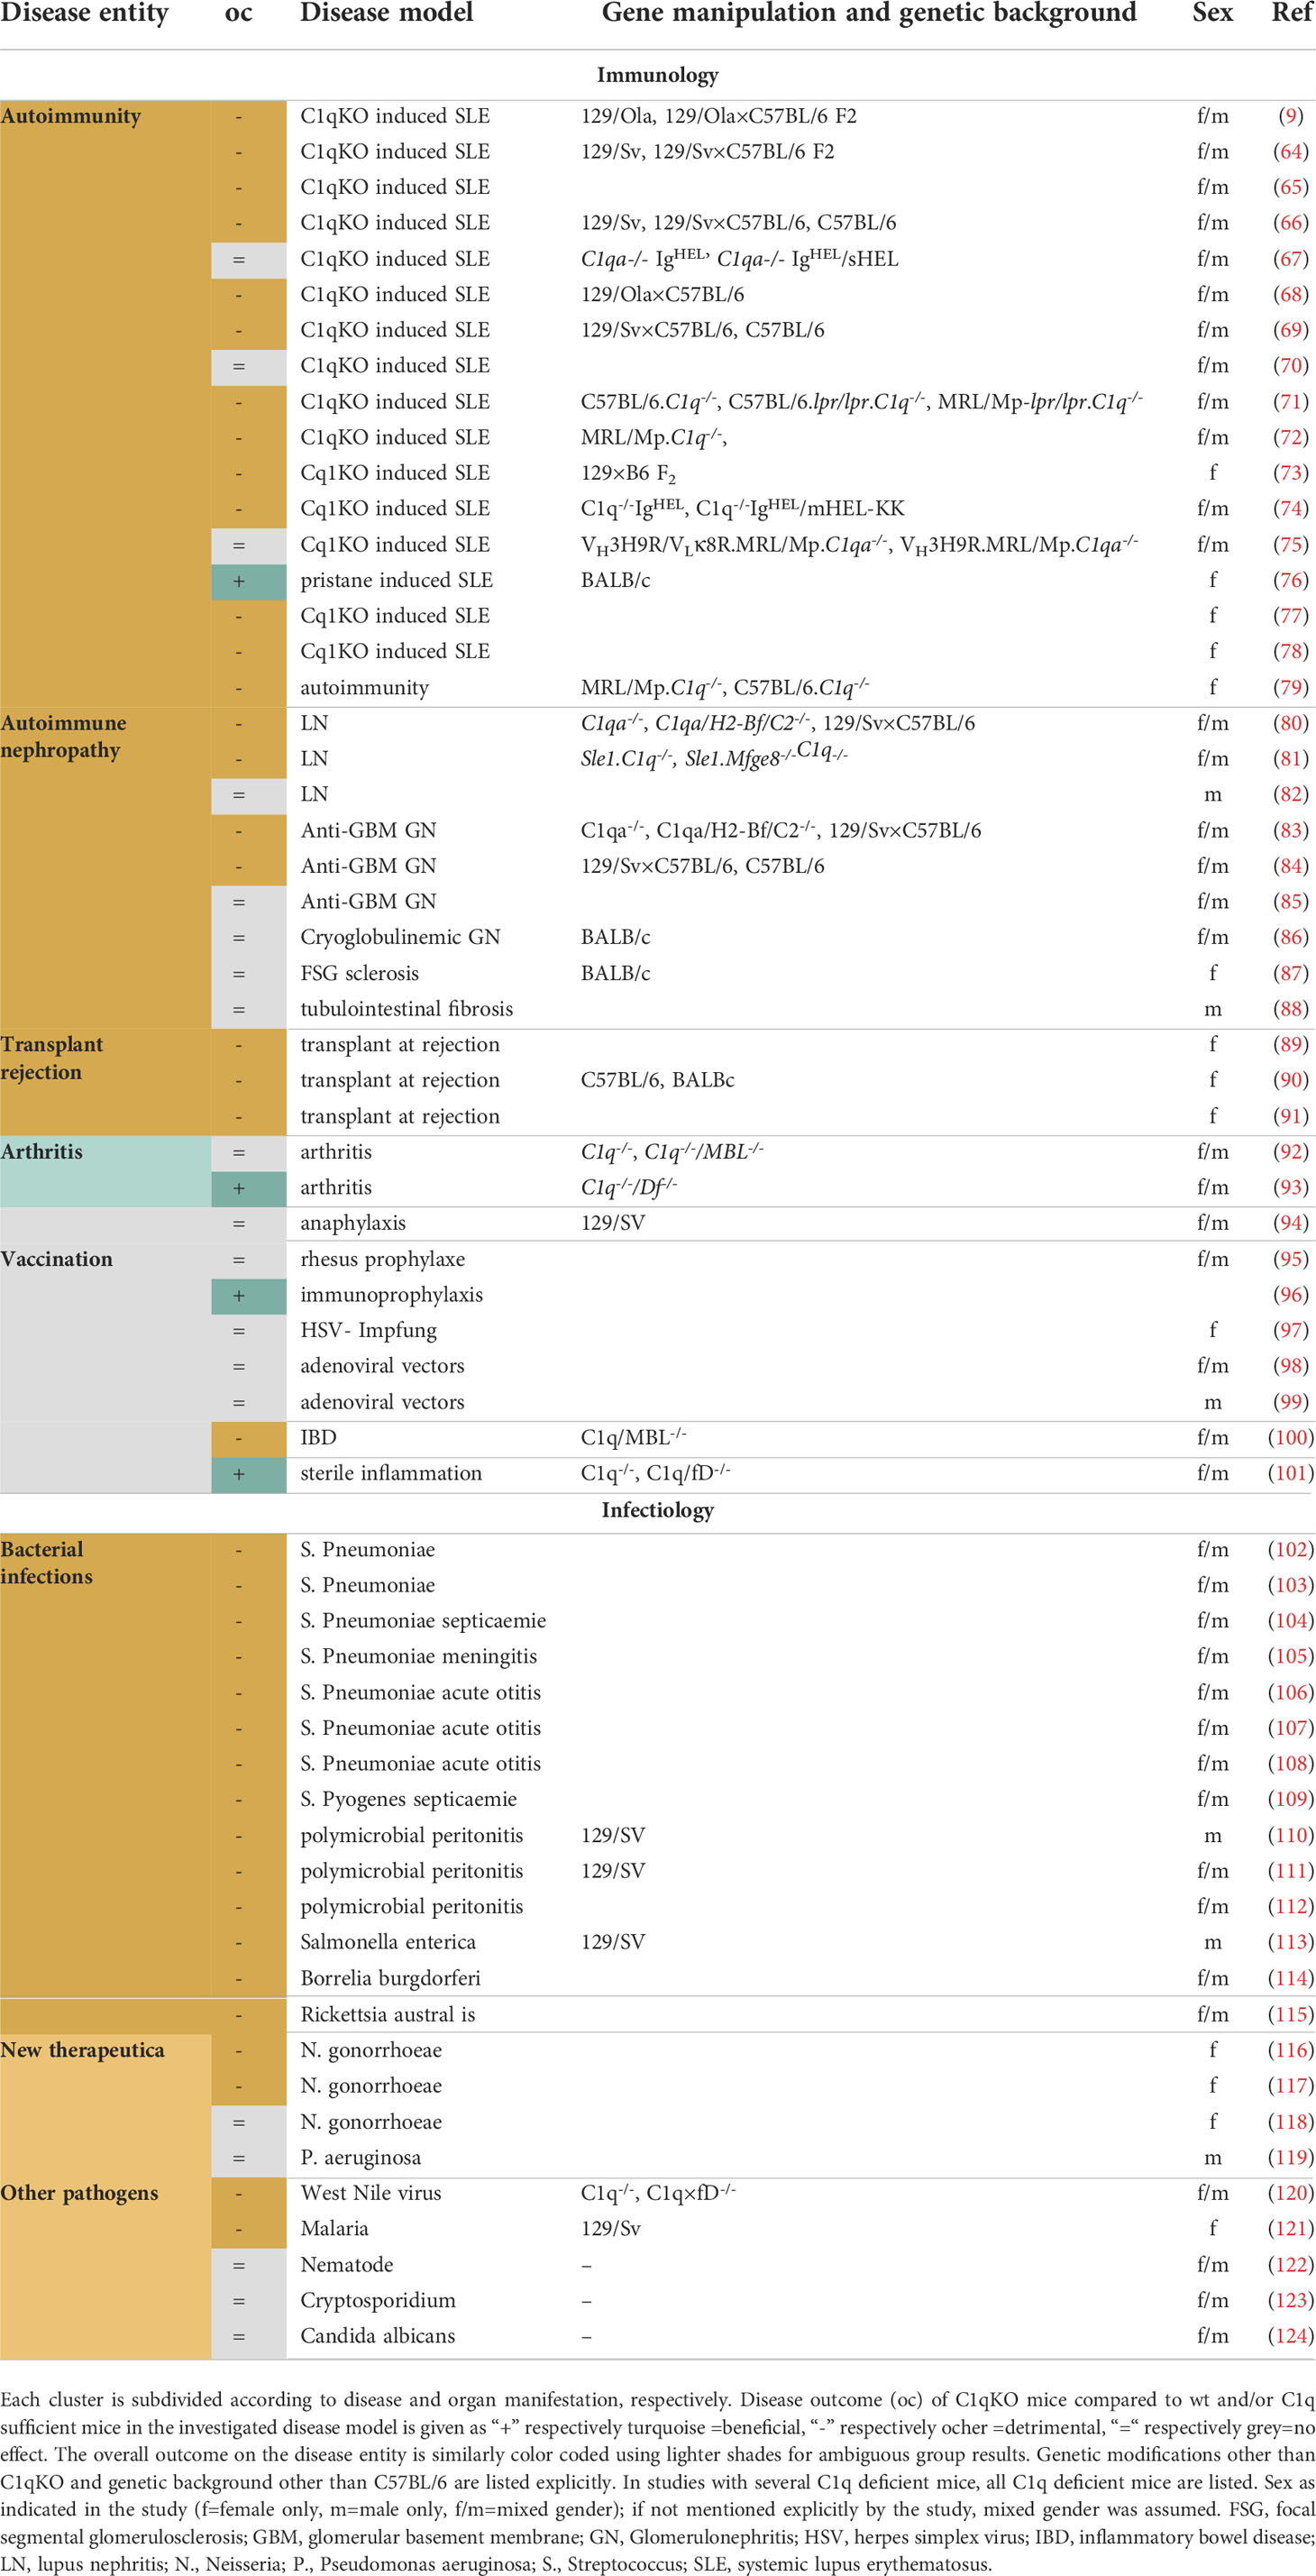Click the "Bacterial infections" entity label

point(47,1563)
